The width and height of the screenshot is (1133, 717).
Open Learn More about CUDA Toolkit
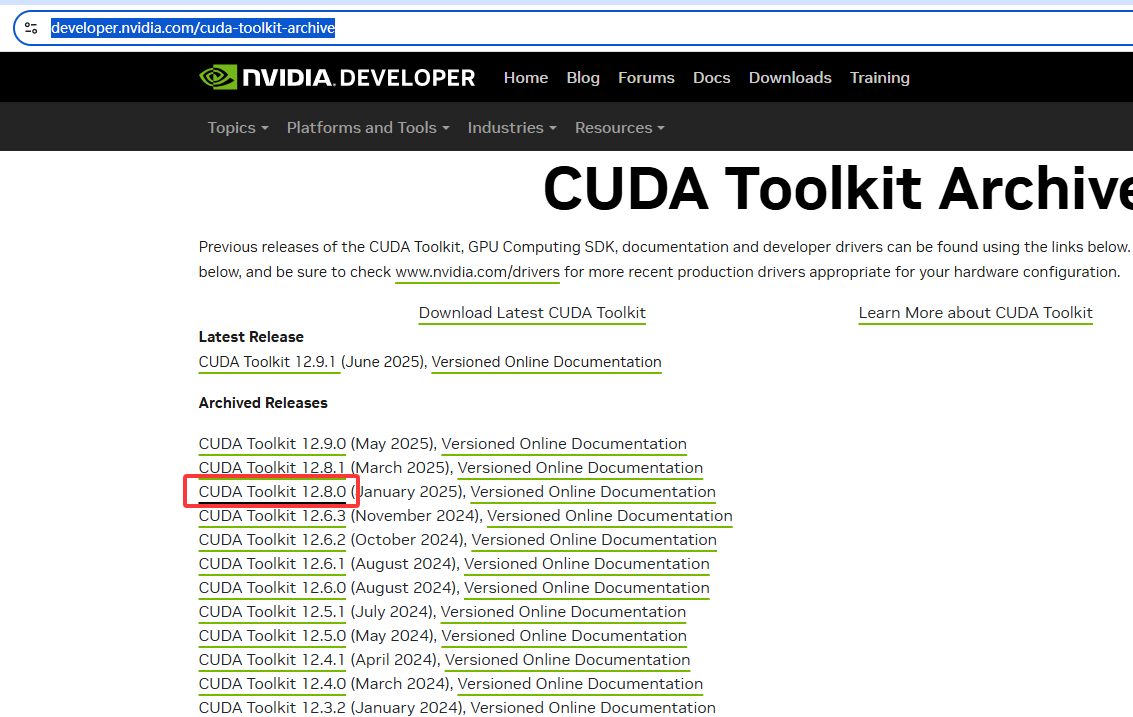(x=975, y=313)
